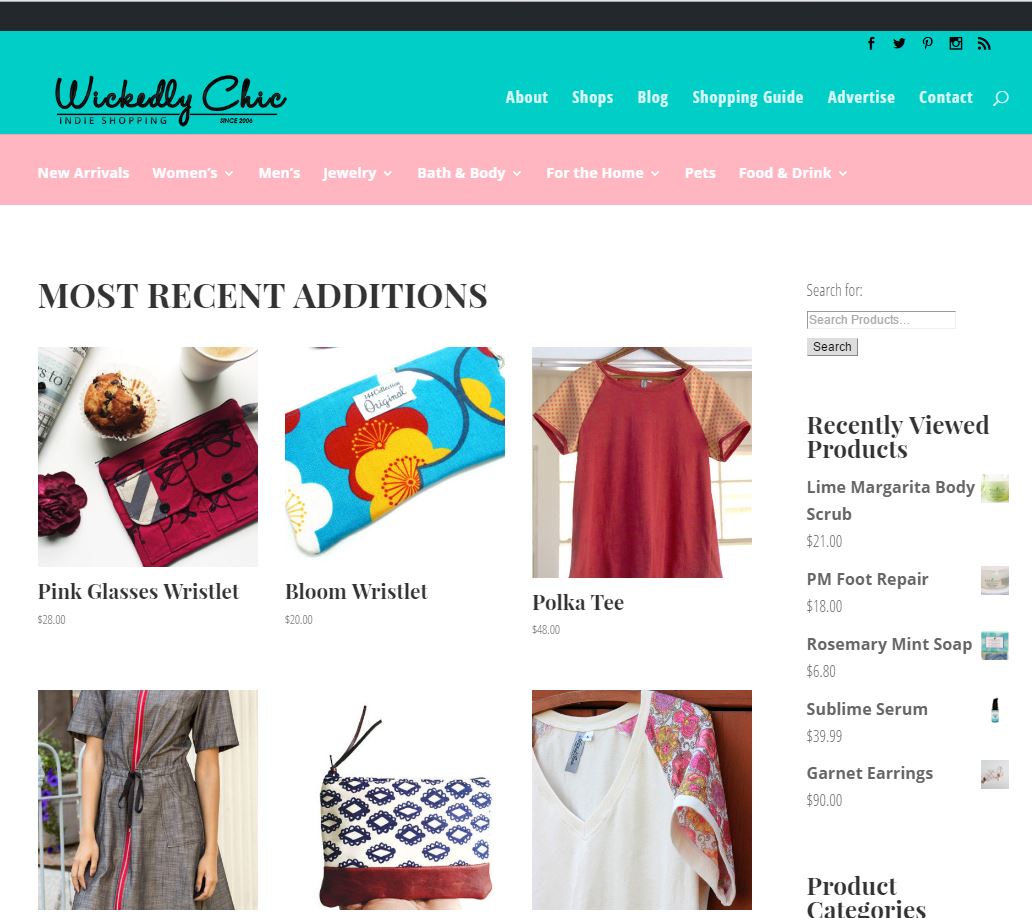The image size is (1032, 918).
Task: Go to the Shops menu item
Action: coord(592,97)
